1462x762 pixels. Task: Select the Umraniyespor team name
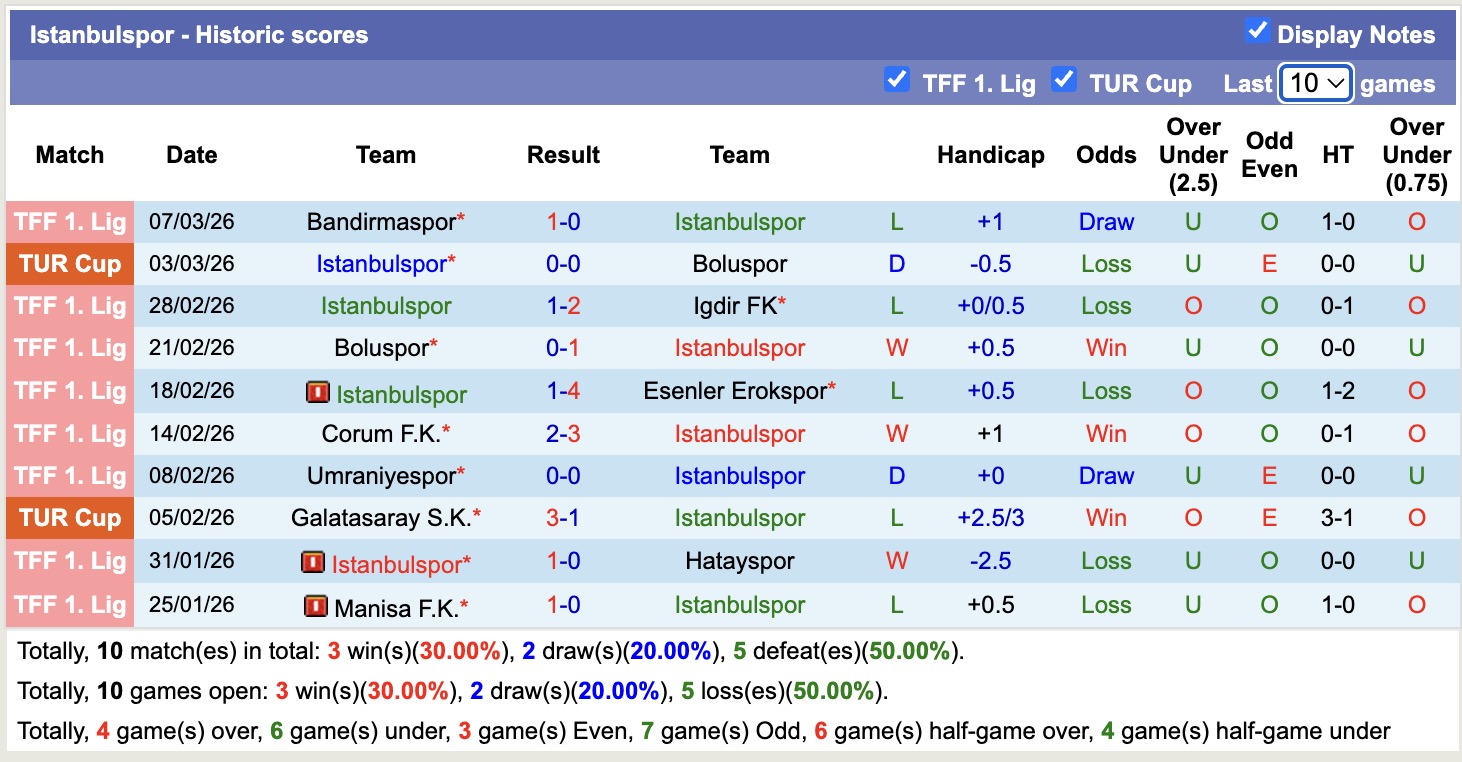(x=381, y=476)
